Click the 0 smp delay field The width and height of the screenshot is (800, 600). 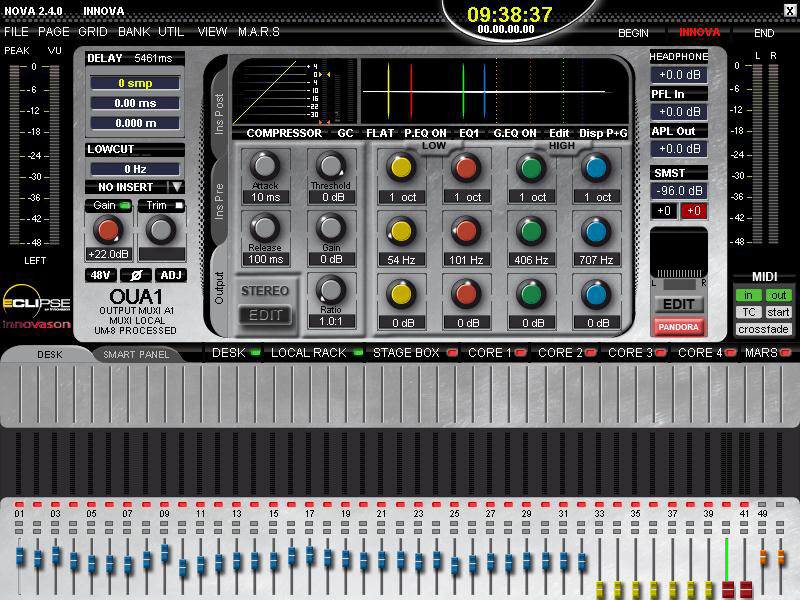tap(135, 83)
